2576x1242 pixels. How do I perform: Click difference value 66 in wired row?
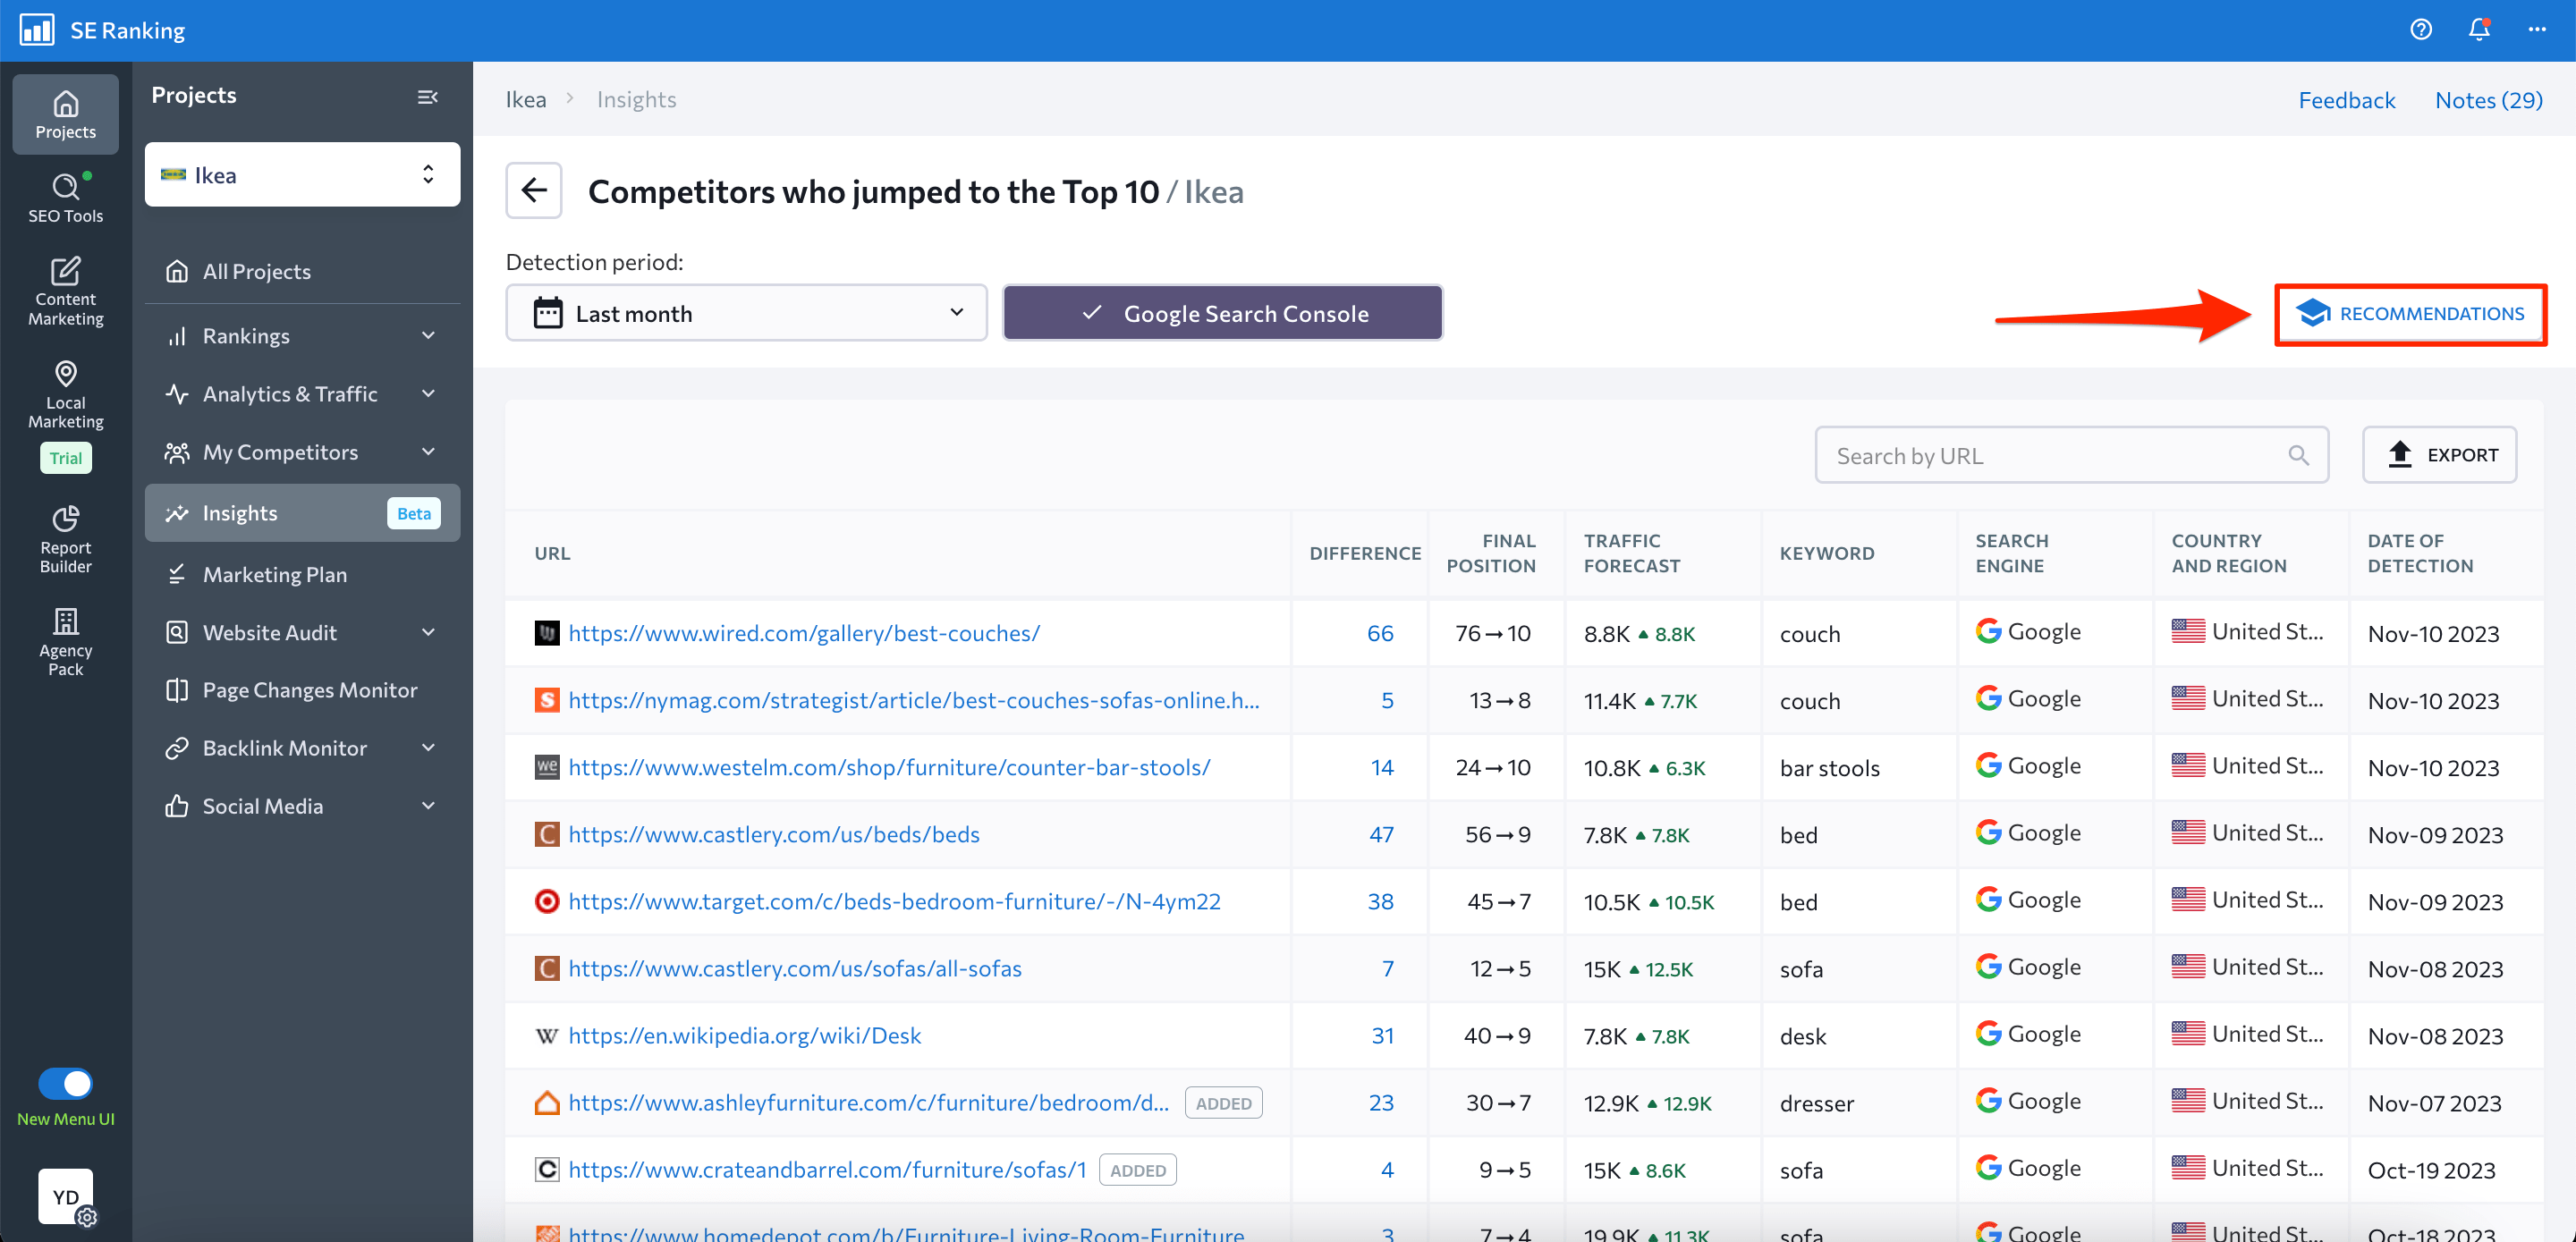coord(1380,633)
